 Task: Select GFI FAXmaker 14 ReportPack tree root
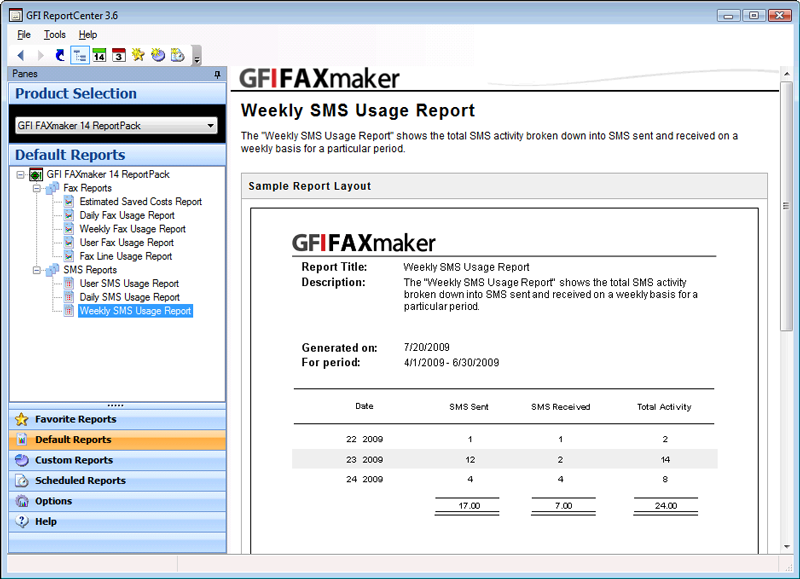tap(108, 174)
